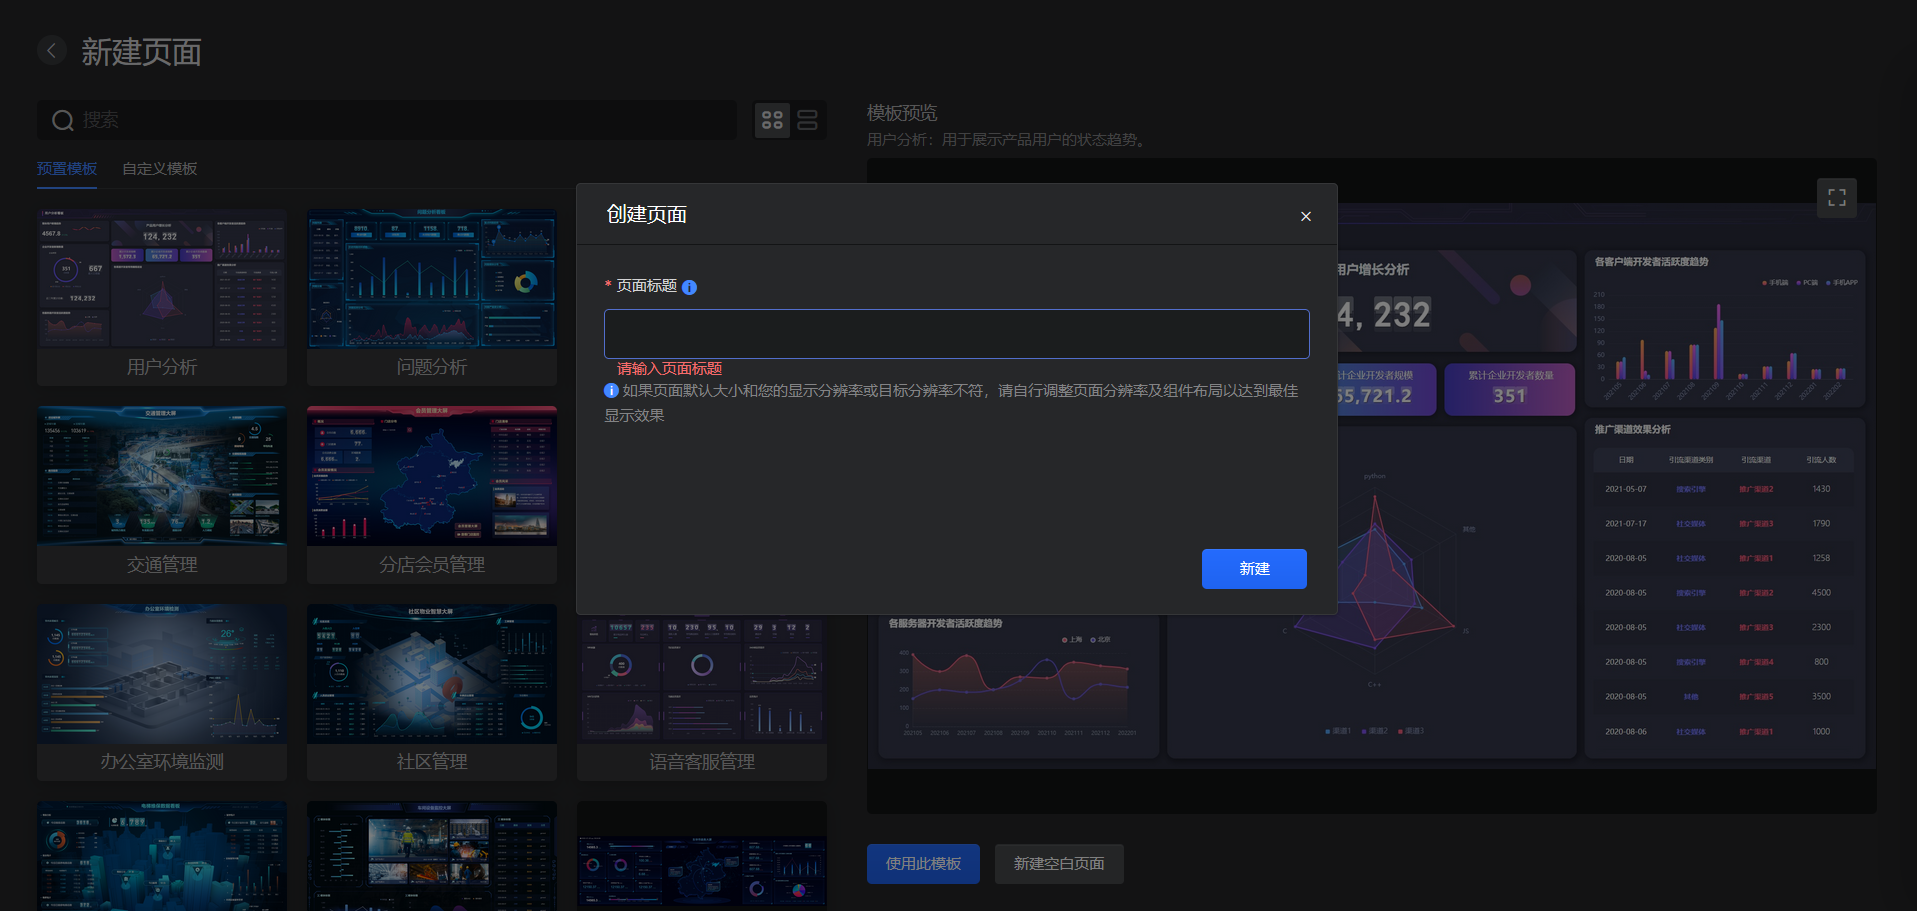
Task: Click the 使用此模板 button
Action: pos(923,864)
